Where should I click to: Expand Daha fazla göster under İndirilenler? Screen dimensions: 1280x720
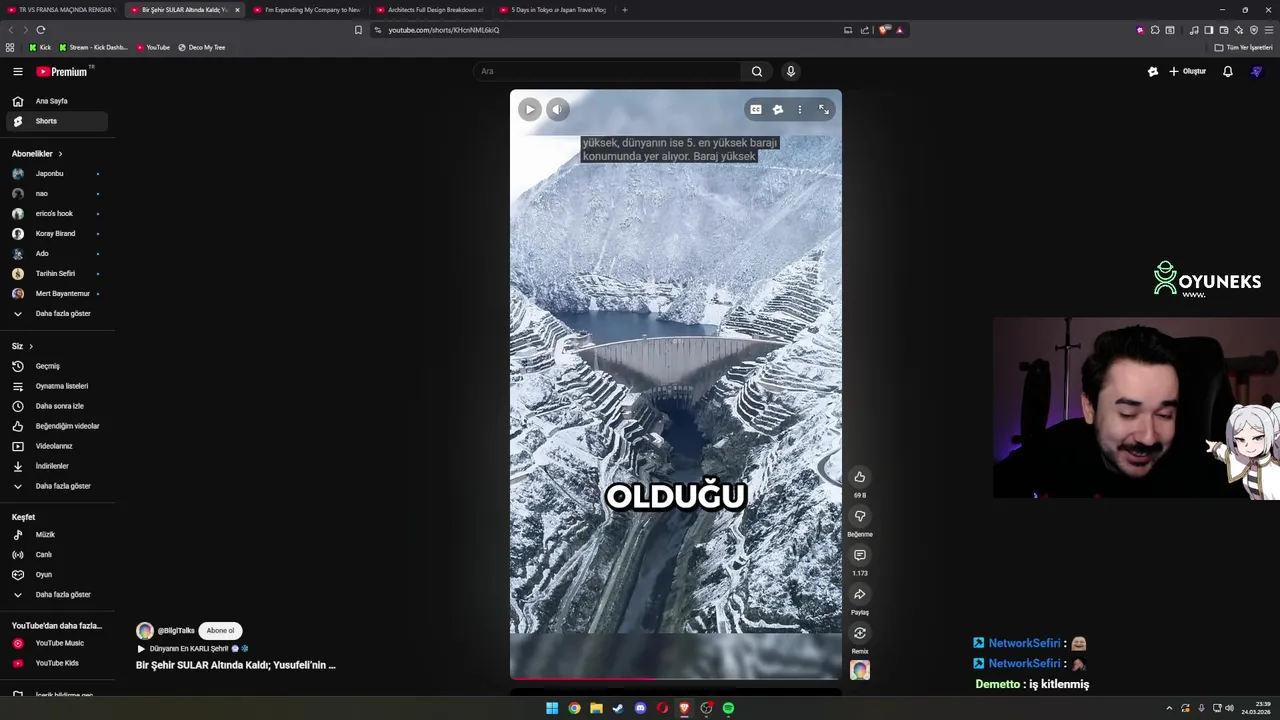click(56, 486)
